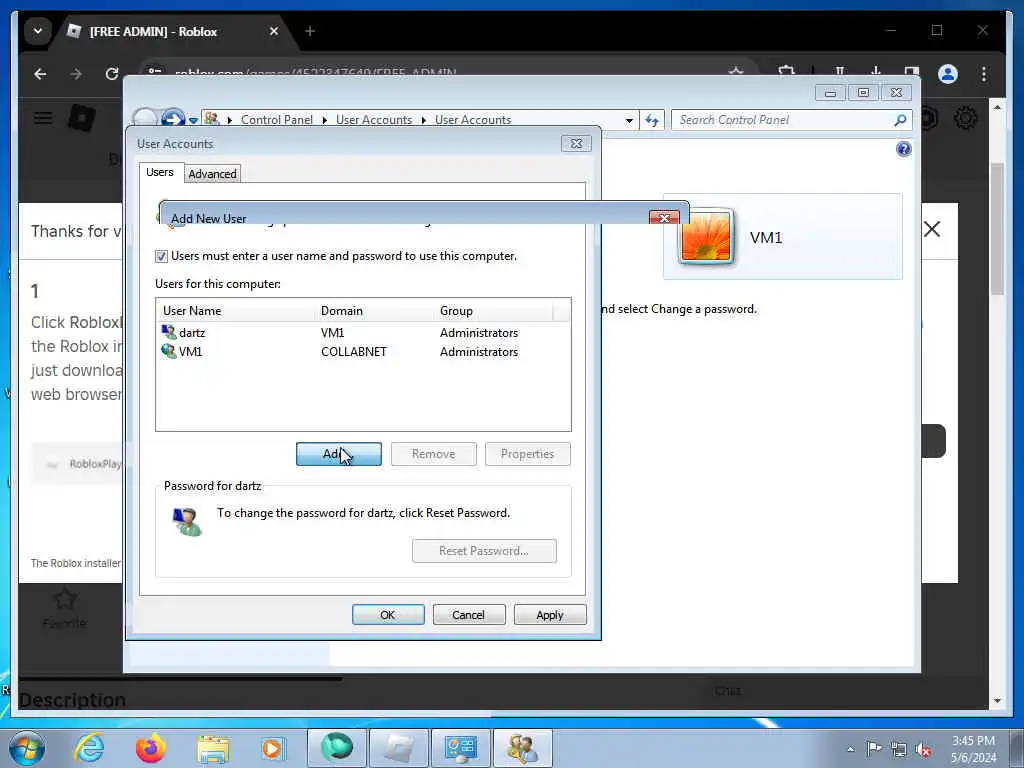Switch to the Roblox taskbar window
1024x768 pixels.
pos(399,748)
